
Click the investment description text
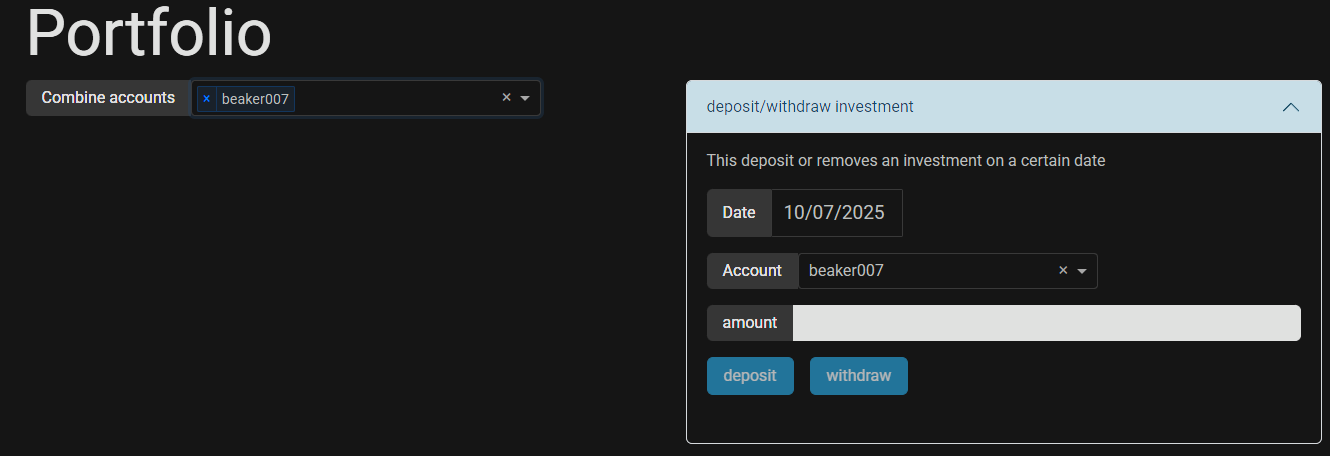click(x=905, y=160)
